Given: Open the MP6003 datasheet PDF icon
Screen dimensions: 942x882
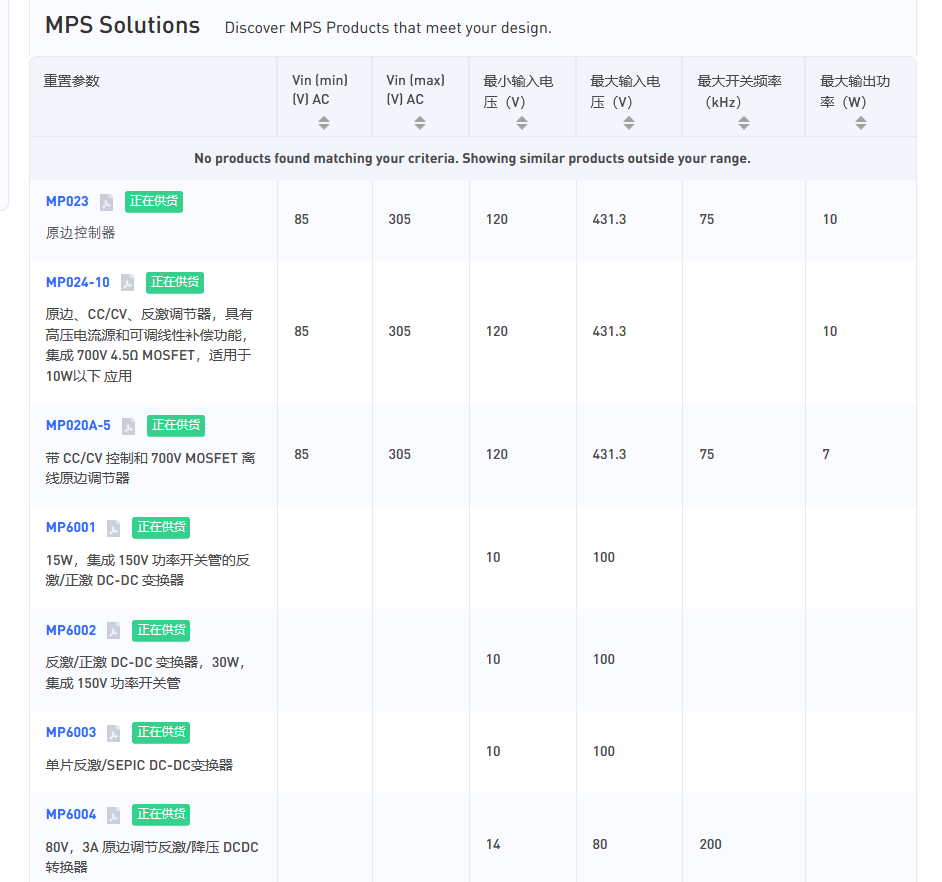Looking at the screenshot, I should tap(114, 733).
